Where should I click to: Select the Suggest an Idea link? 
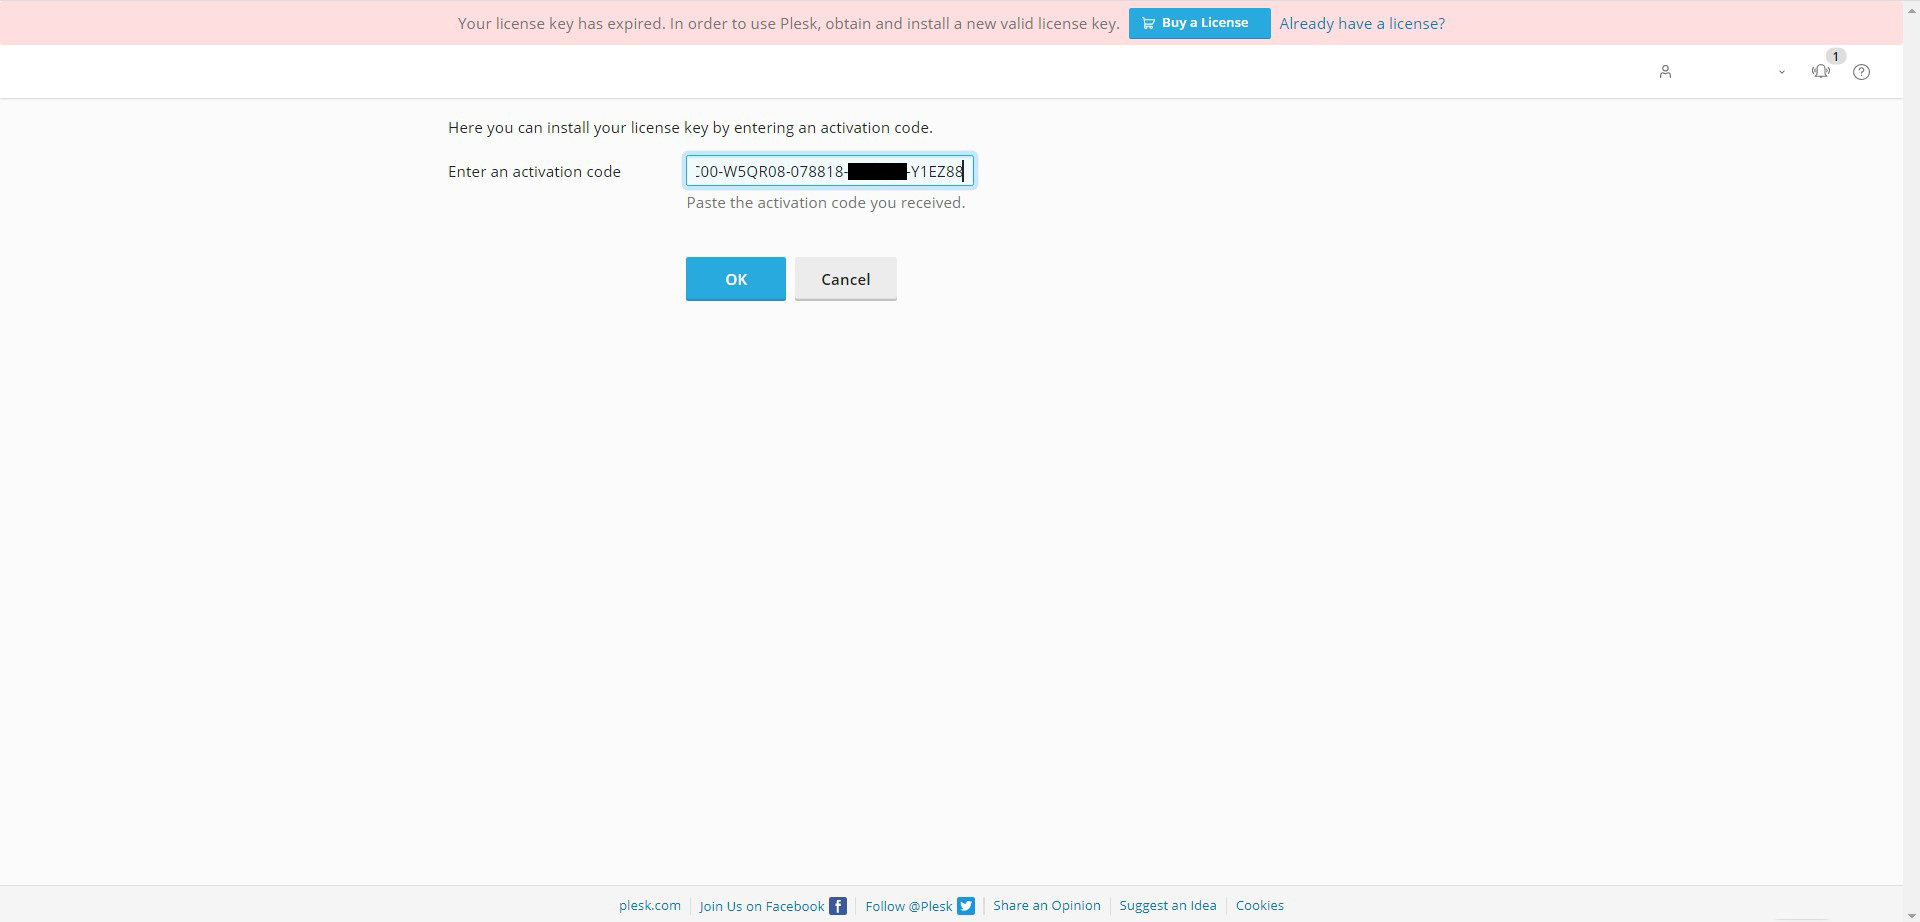click(x=1167, y=906)
